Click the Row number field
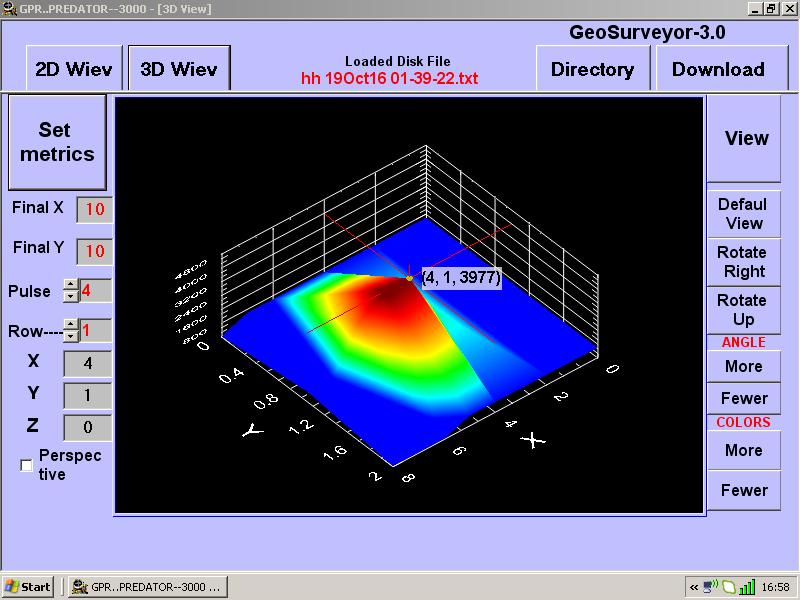This screenshot has height=600, width=800. point(95,331)
